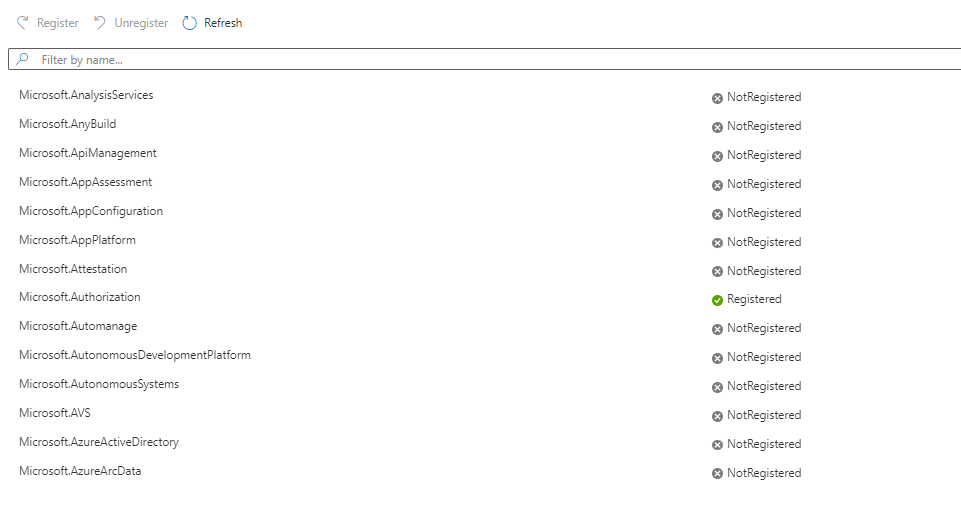Screen dimensions: 961x512
Task: Choose the Microsoft.AppPlatform provider
Action: 77,240
